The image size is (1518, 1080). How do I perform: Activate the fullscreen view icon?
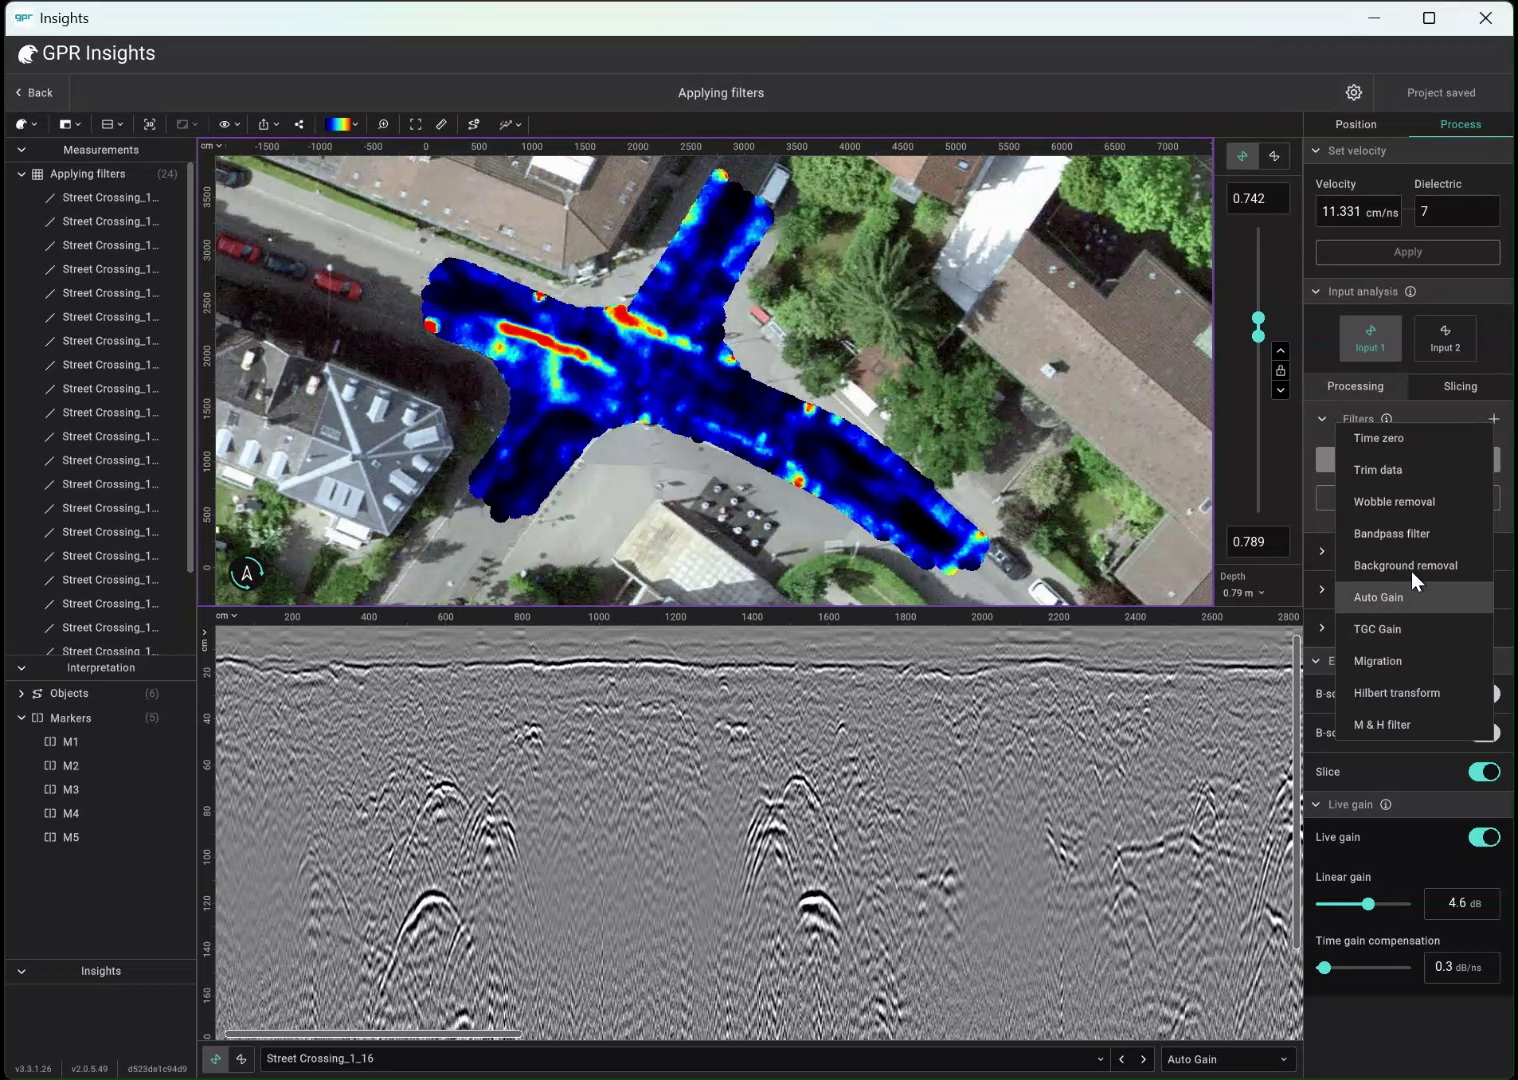click(415, 124)
